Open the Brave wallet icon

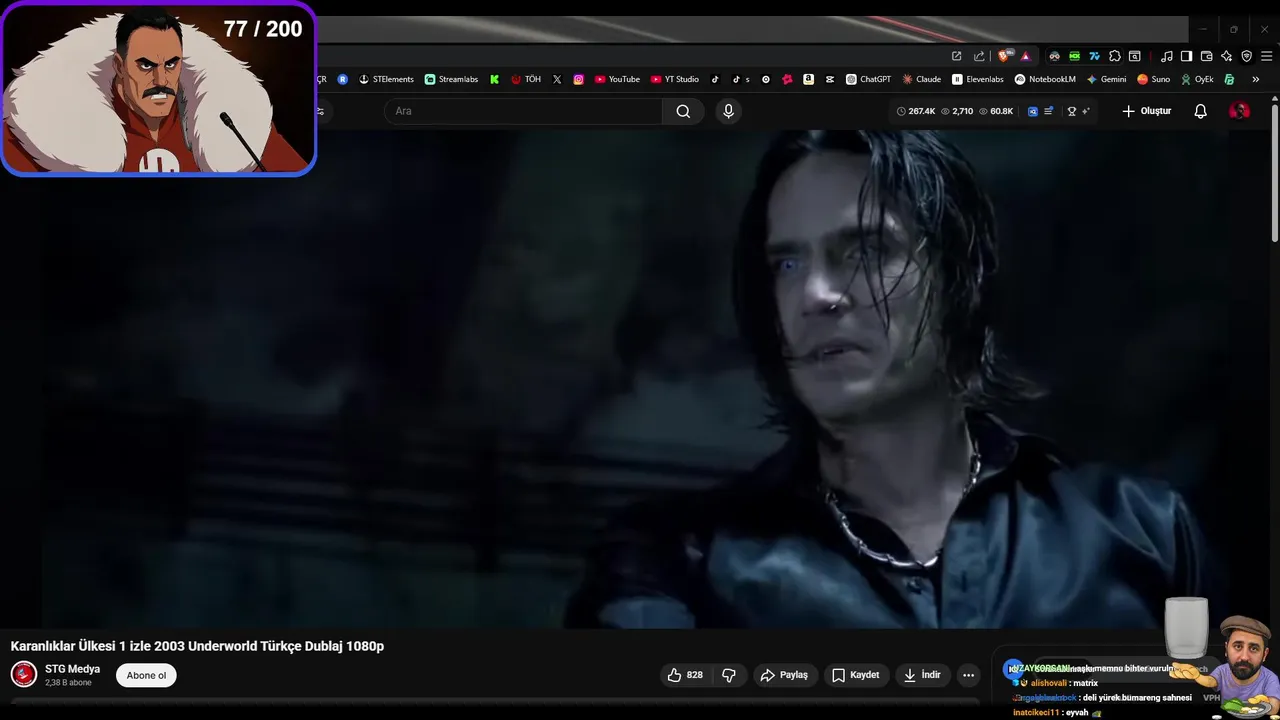(x=1206, y=56)
